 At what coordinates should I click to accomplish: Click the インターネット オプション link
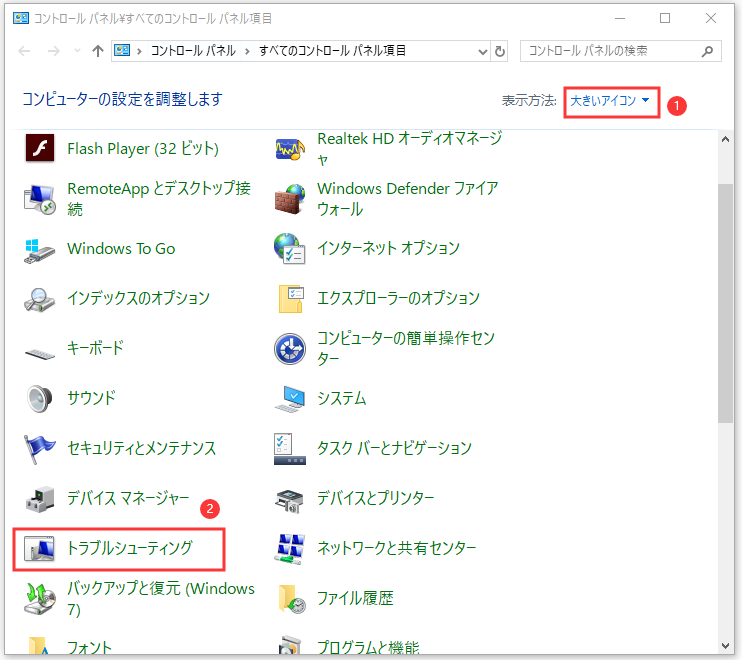click(388, 248)
